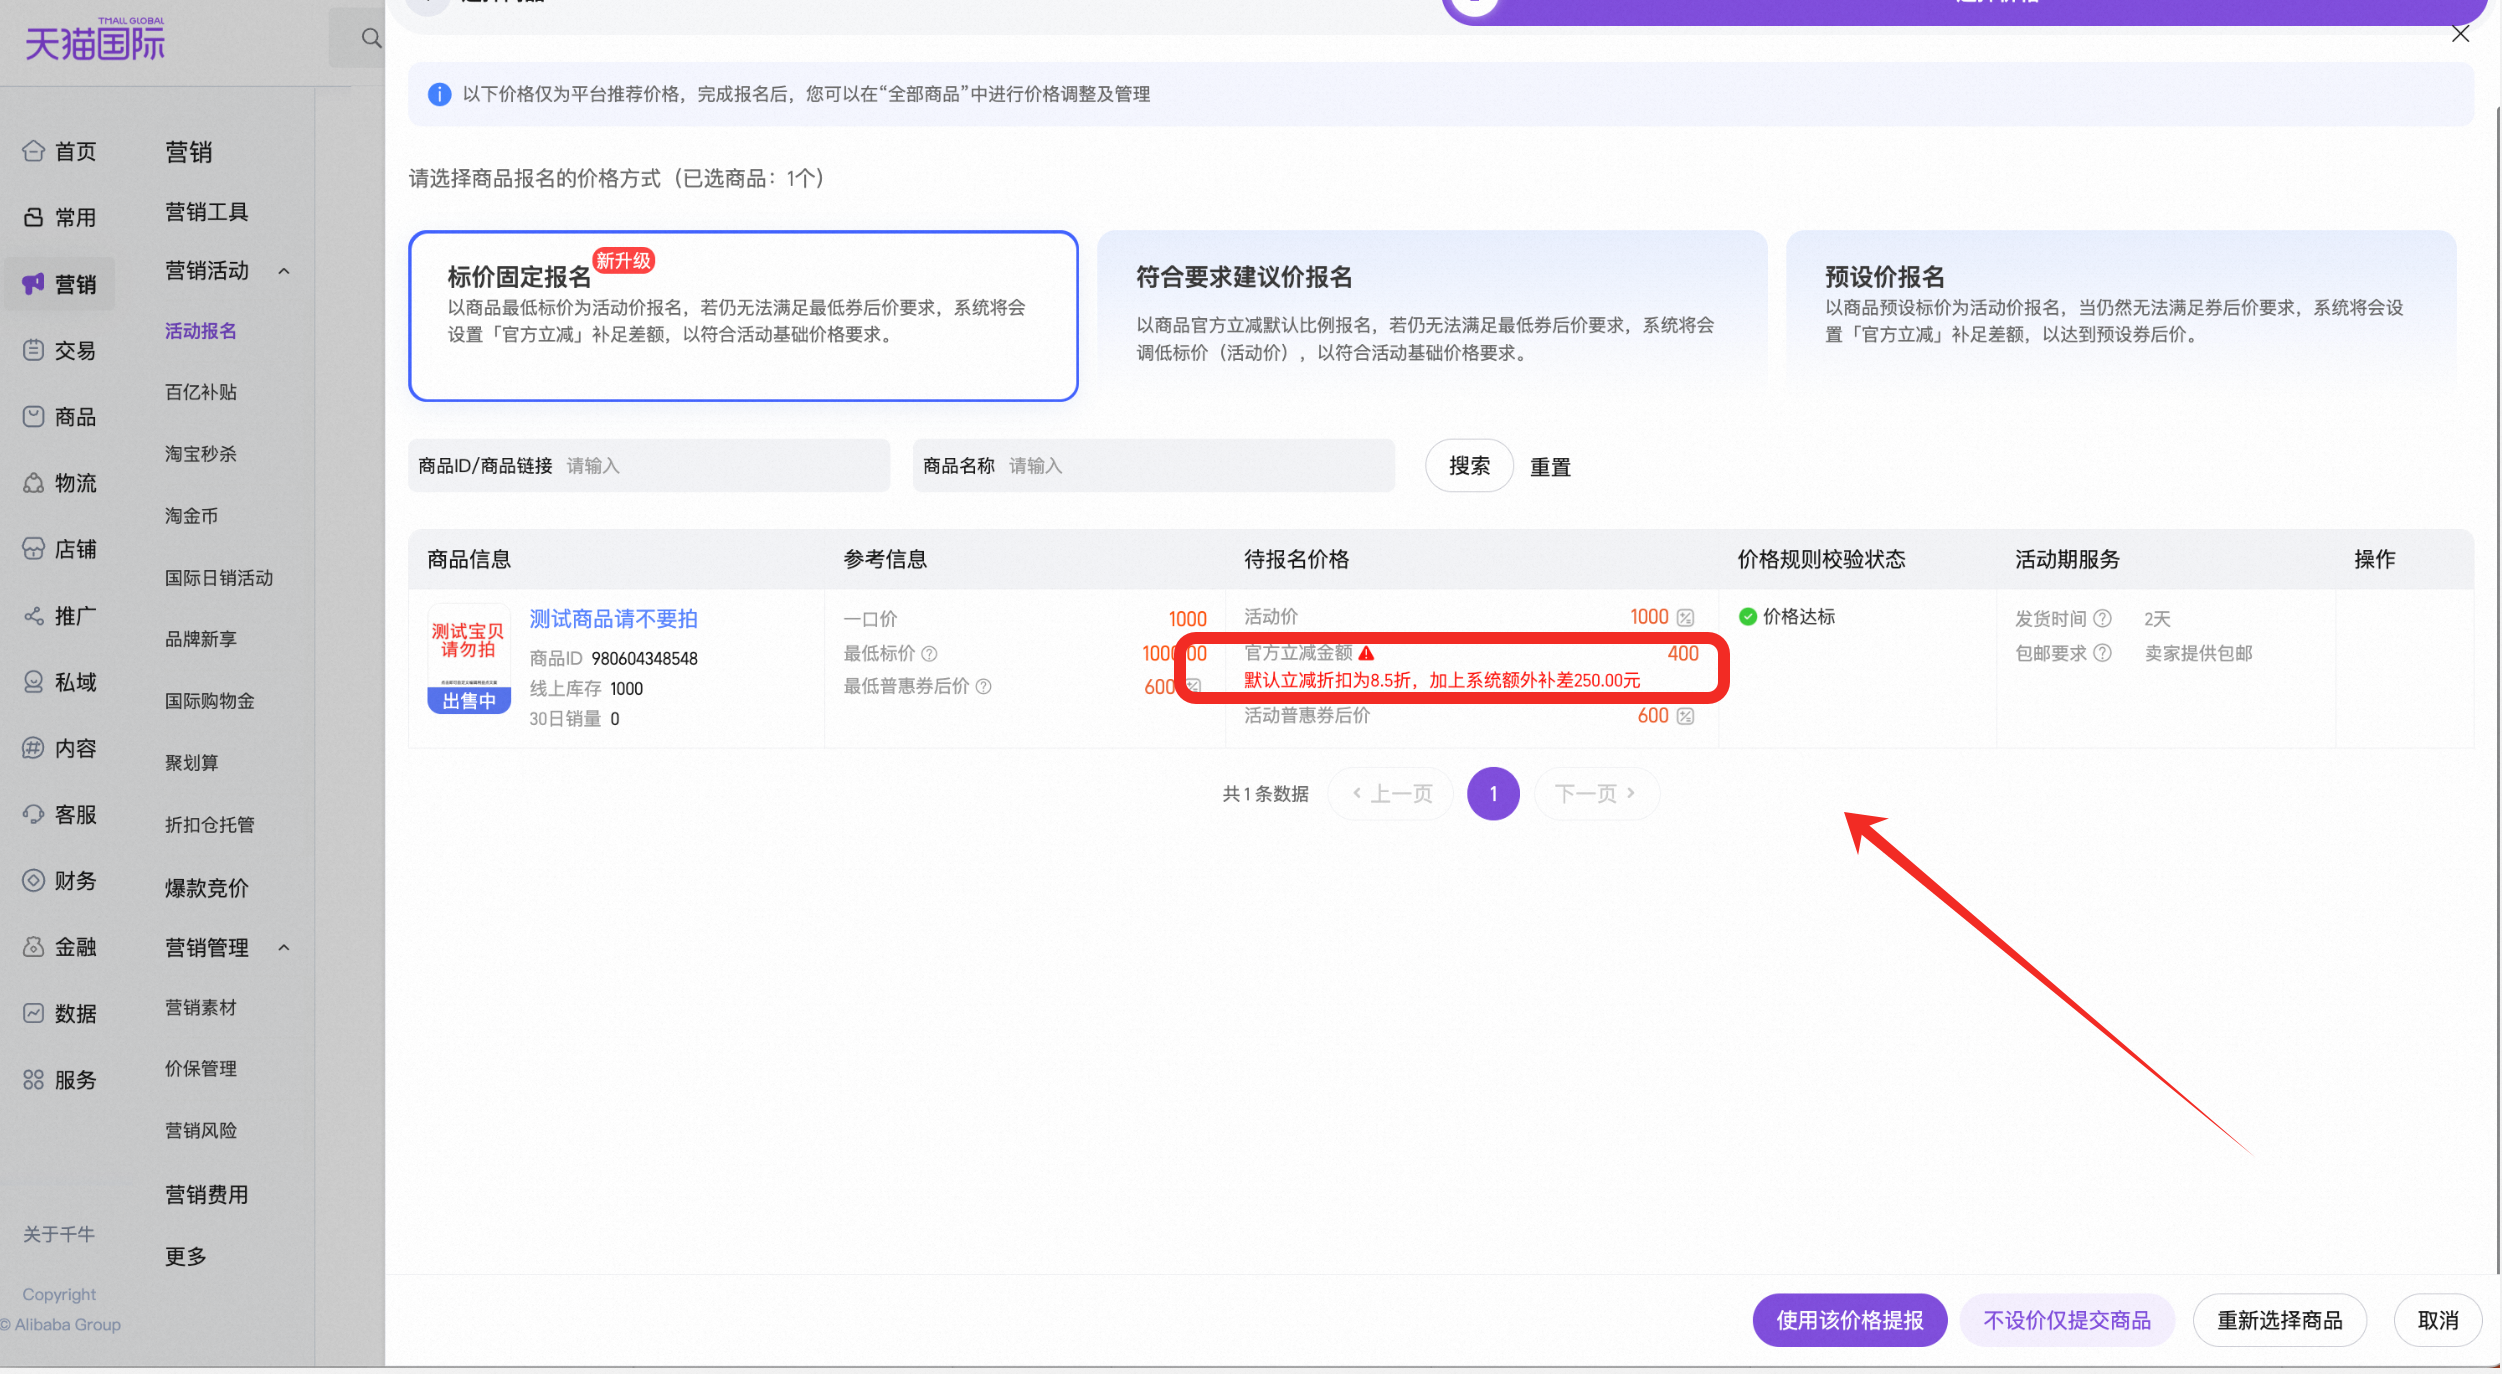Open 营销工具 menu item
The height and width of the screenshot is (1374, 2502).
click(207, 212)
